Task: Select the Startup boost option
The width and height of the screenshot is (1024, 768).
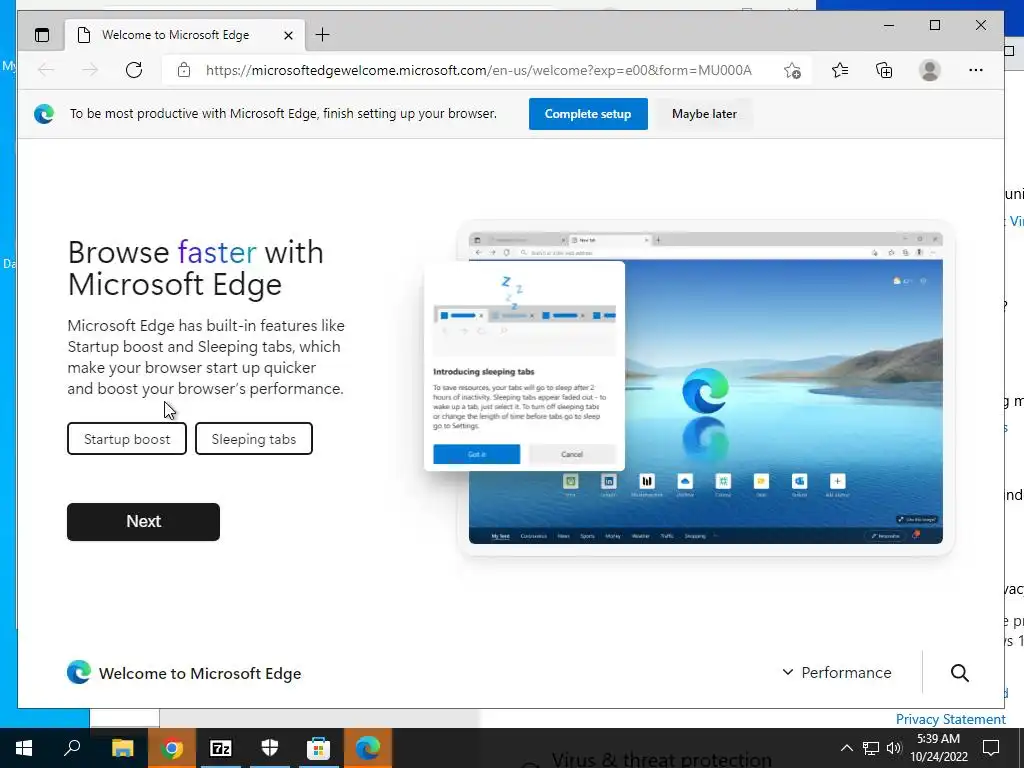Action: [127, 439]
